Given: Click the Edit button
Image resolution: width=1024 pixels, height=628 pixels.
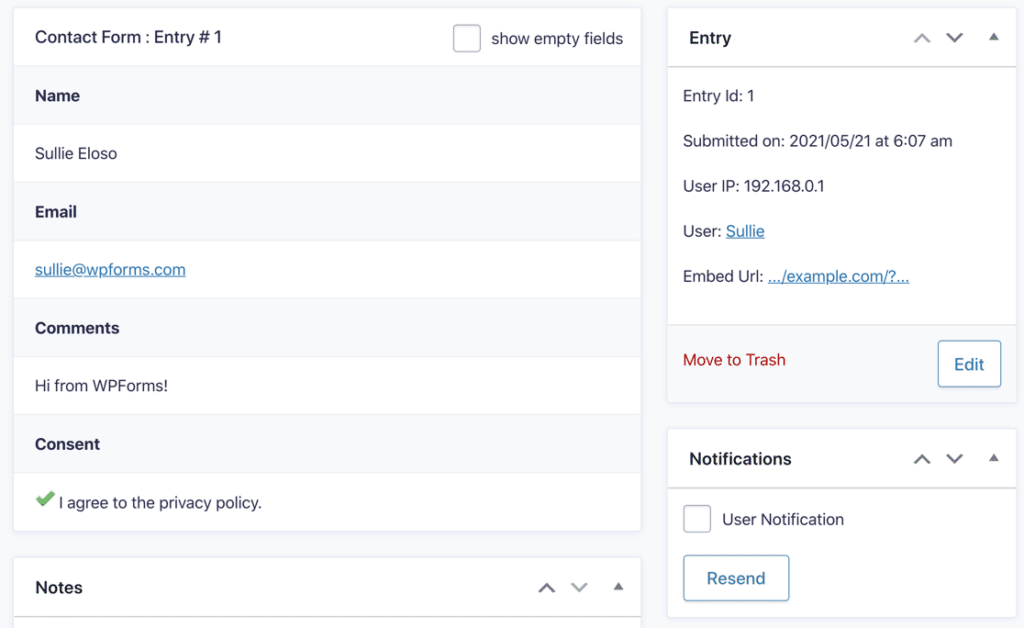Looking at the screenshot, I should (968, 363).
